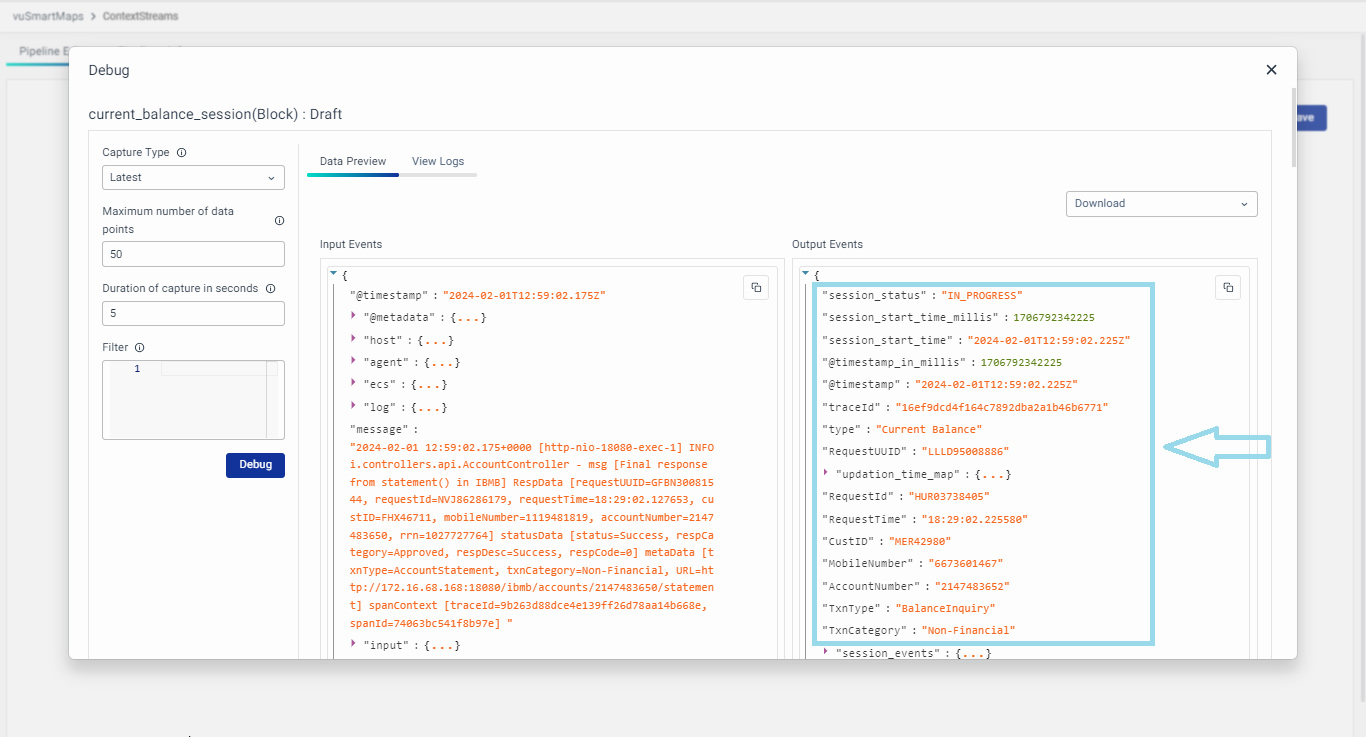The height and width of the screenshot is (738, 1366).
Task: Click Maximum number of data points info icon
Action: pyautogui.click(x=279, y=220)
